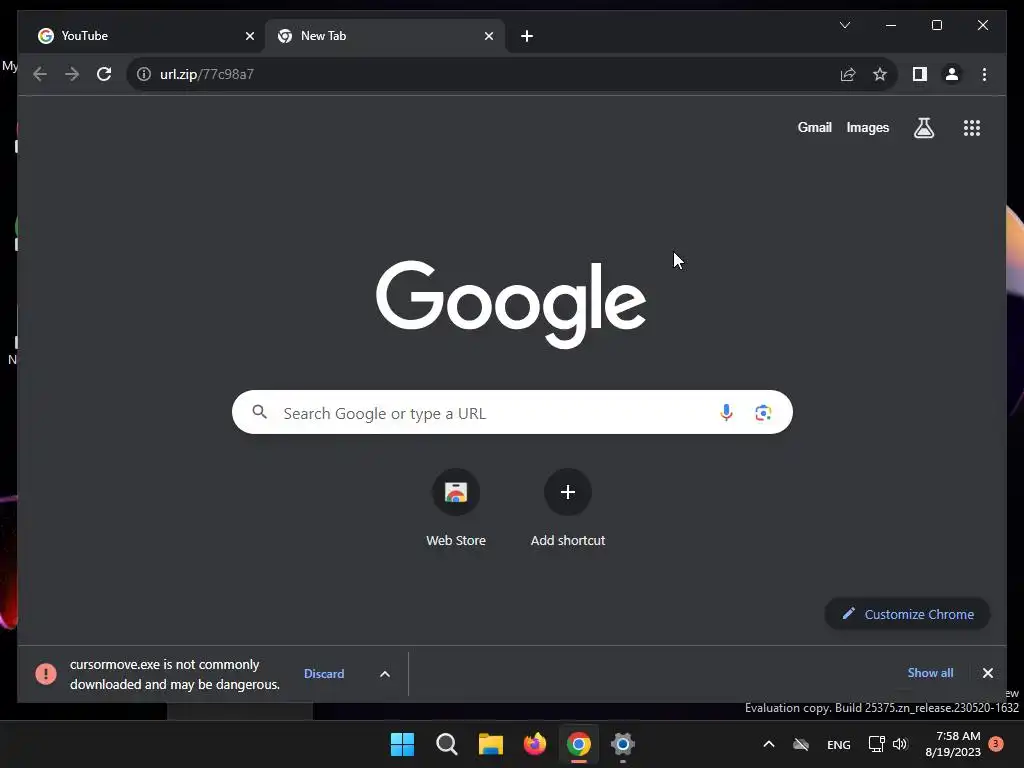Open the Google apps grid
The image size is (1024, 768).
pyautogui.click(x=972, y=128)
